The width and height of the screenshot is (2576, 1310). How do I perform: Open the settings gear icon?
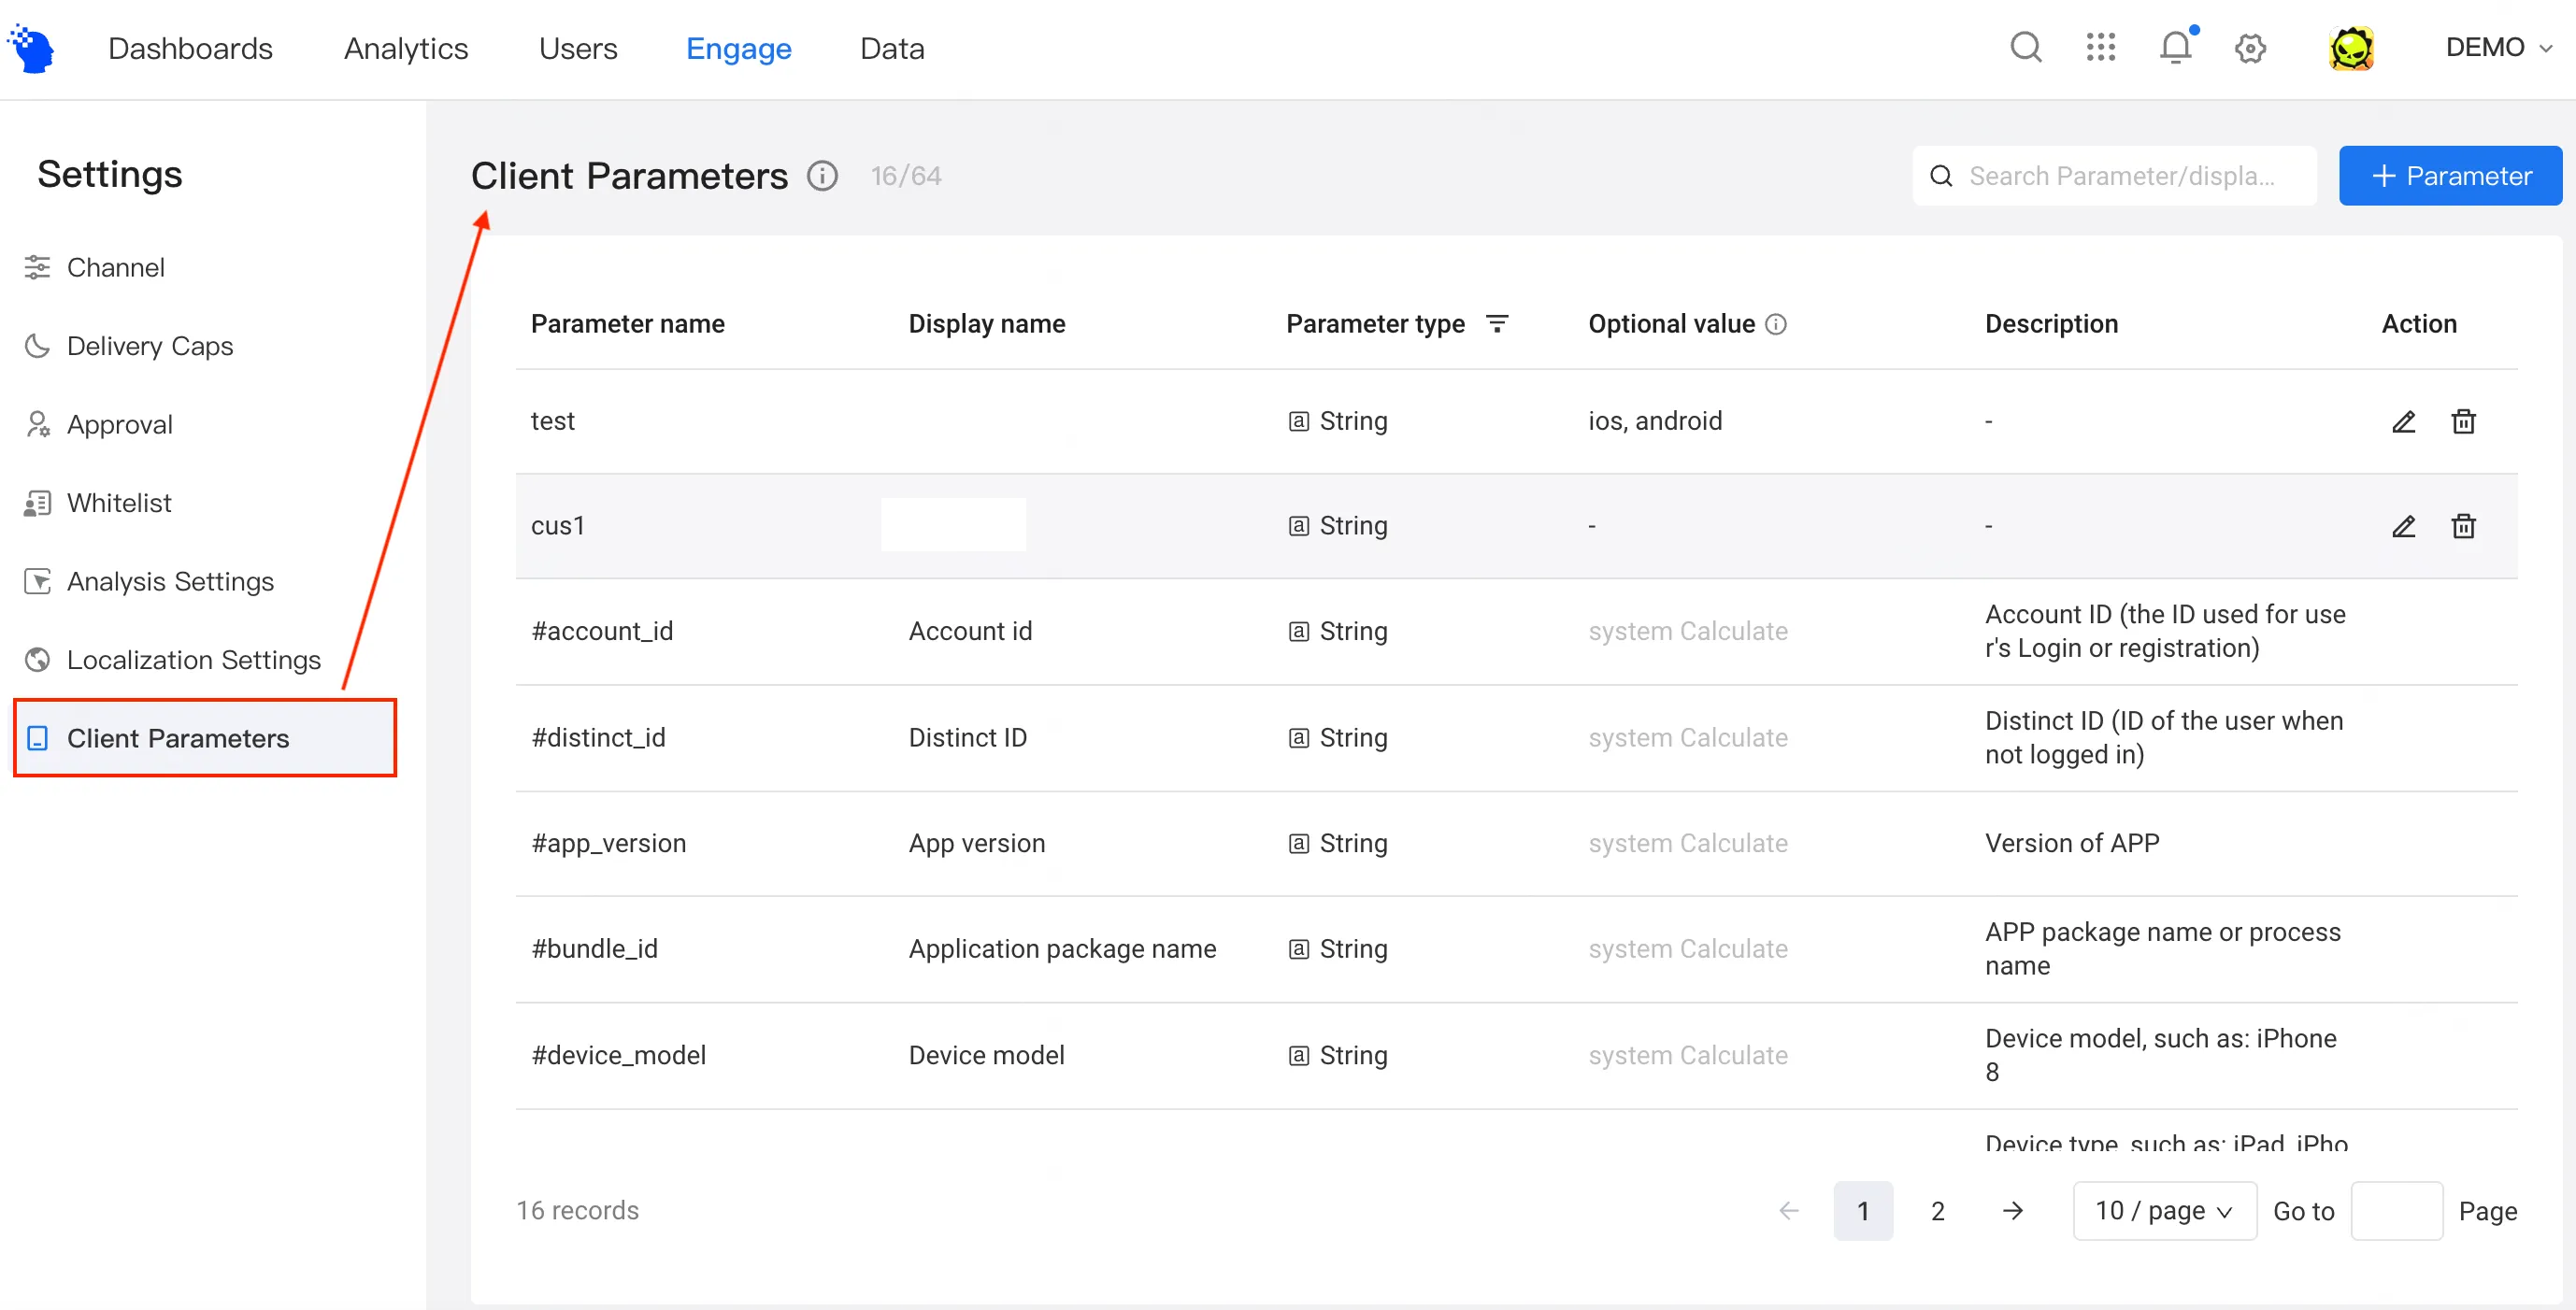pyautogui.click(x=2250, y=48)
